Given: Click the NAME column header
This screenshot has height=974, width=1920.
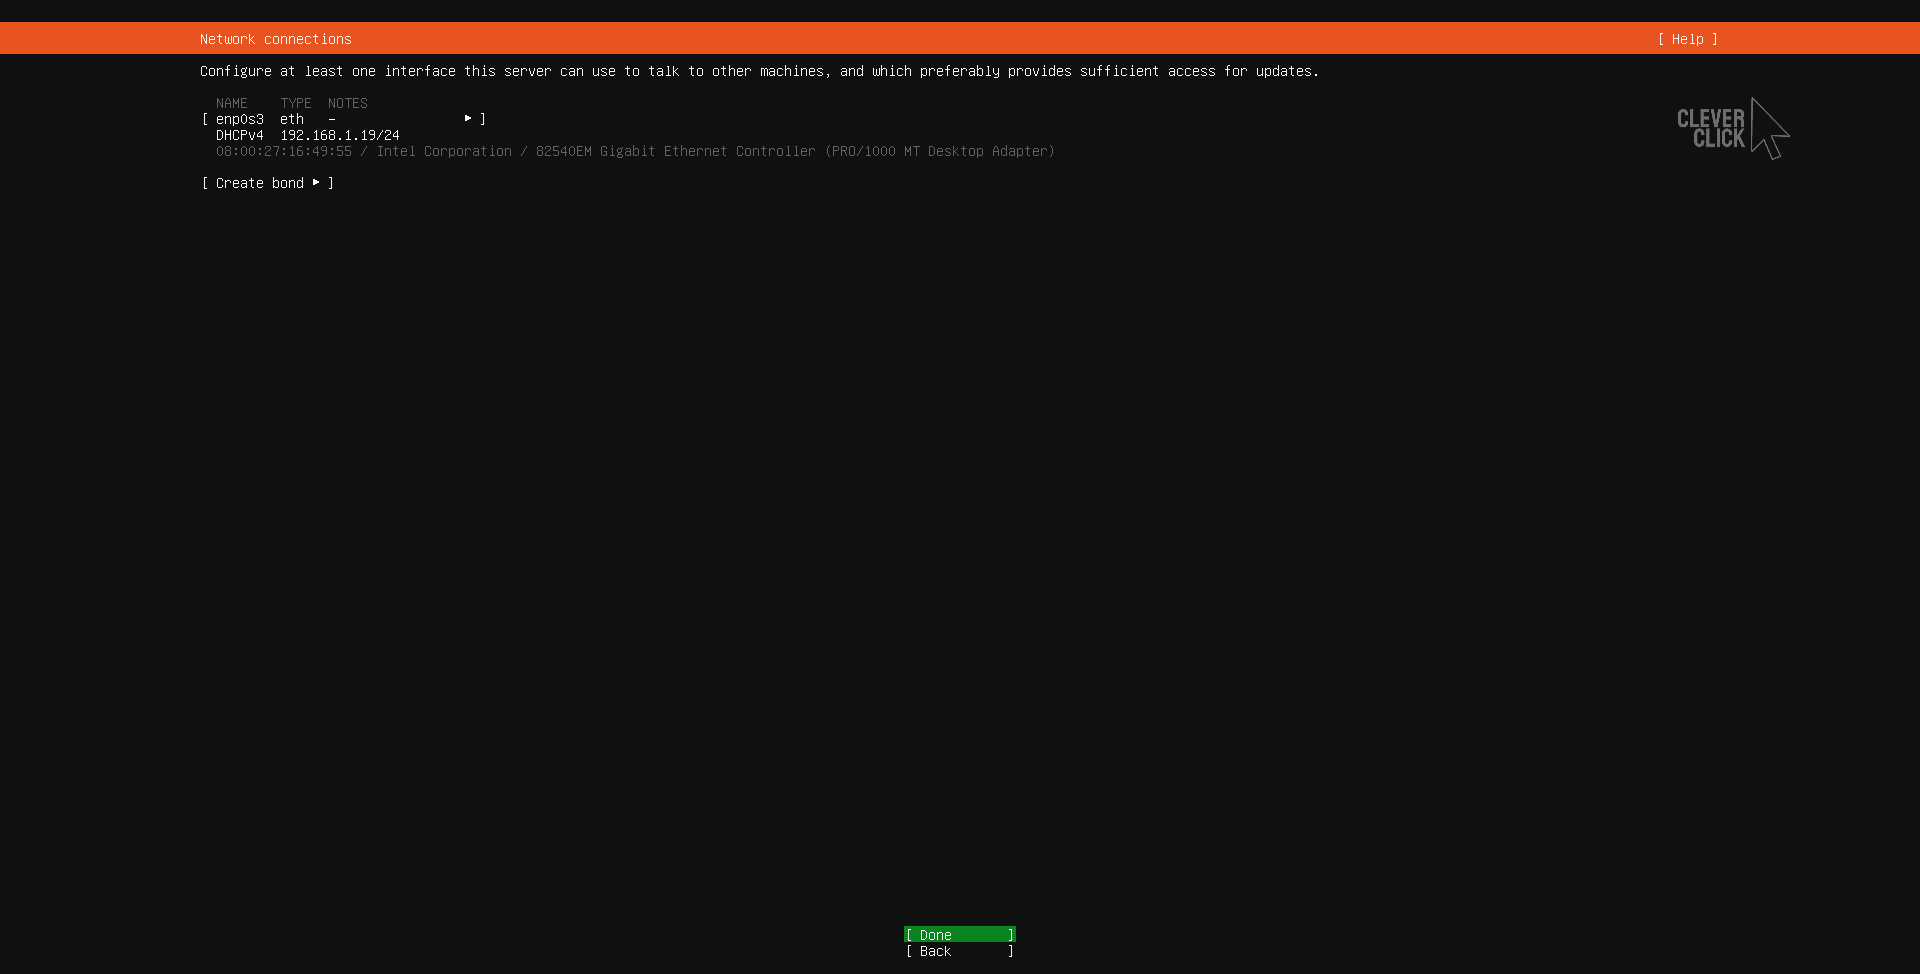Looking at the screenshot, I should [x=232, y=103].
